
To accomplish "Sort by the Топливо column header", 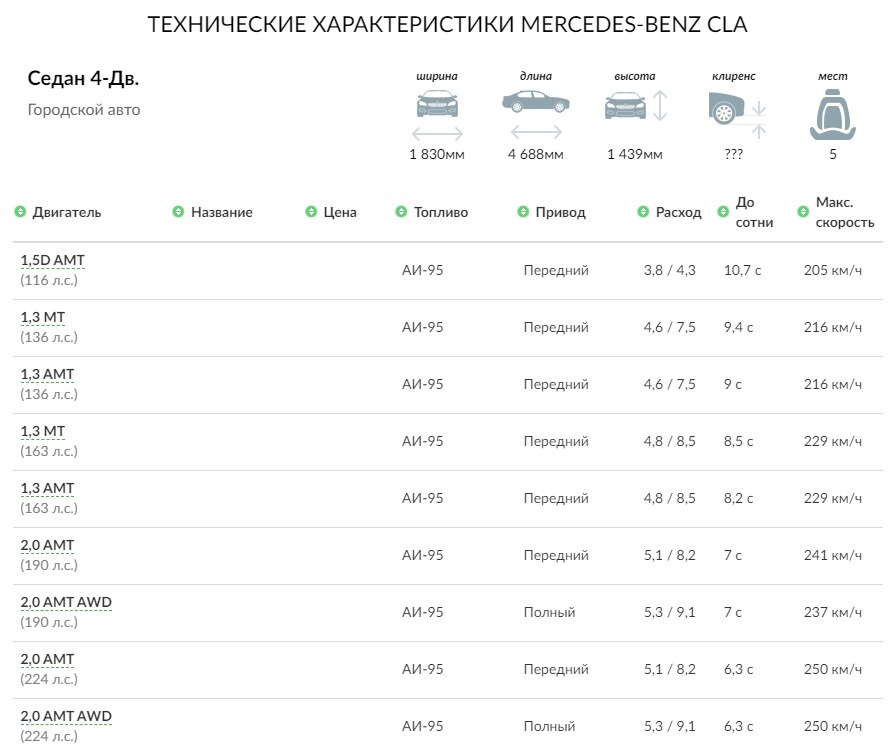I will tap(441, 212).
